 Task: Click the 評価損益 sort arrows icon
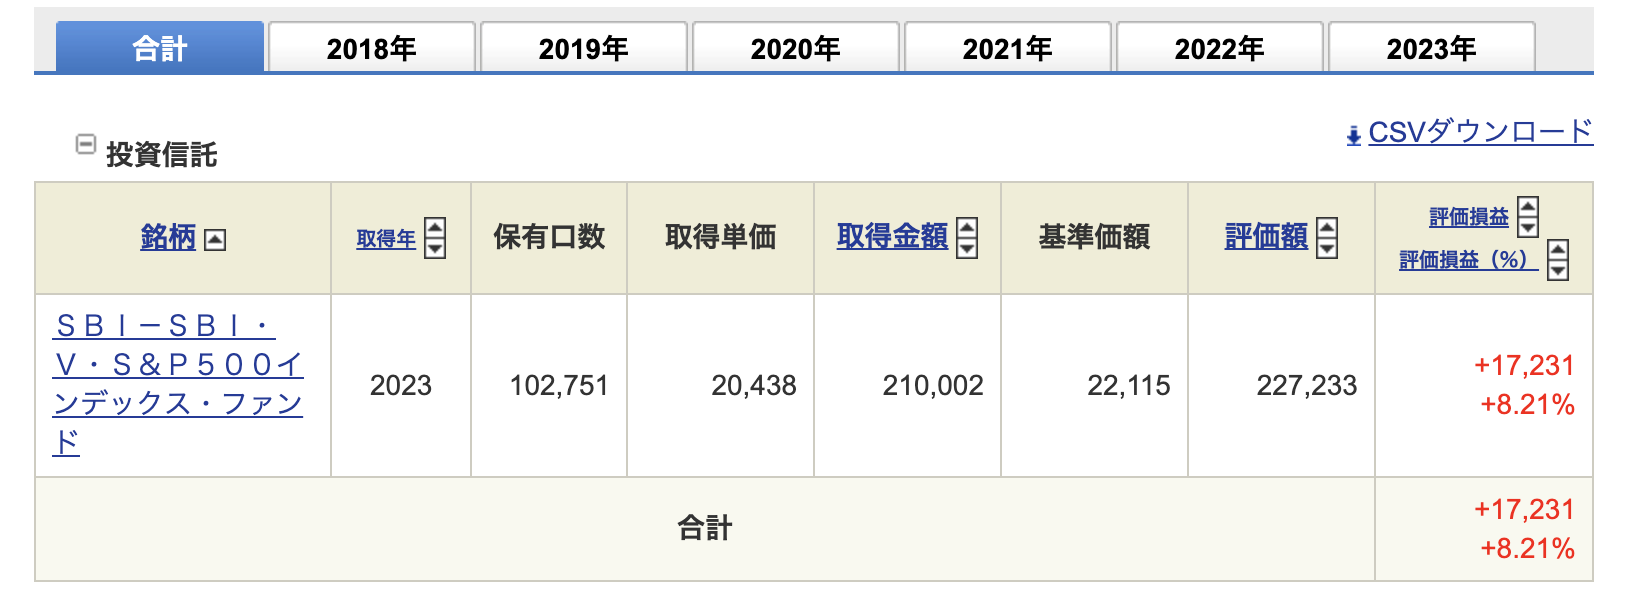tap(1528, 216)
